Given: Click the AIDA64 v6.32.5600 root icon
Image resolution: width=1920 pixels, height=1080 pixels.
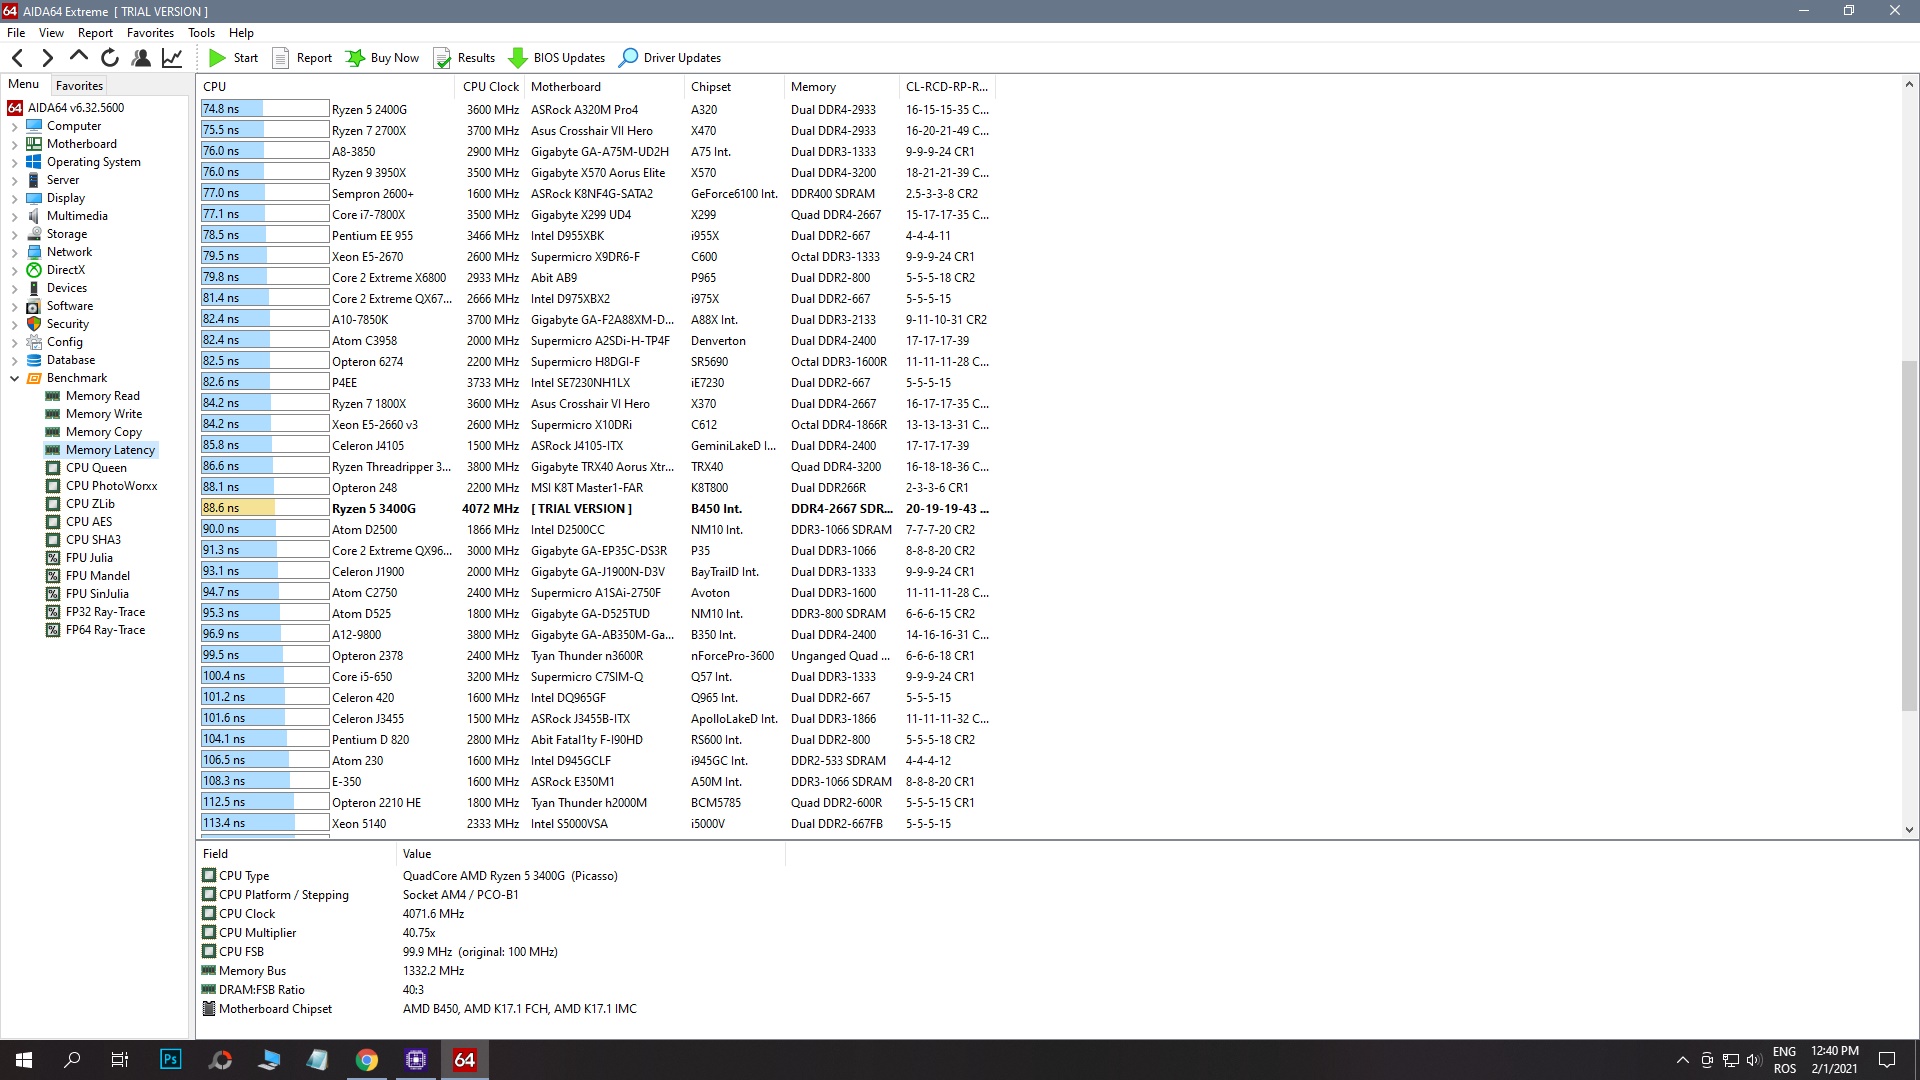Looking at the screenshot, I should tap(15, 108).
